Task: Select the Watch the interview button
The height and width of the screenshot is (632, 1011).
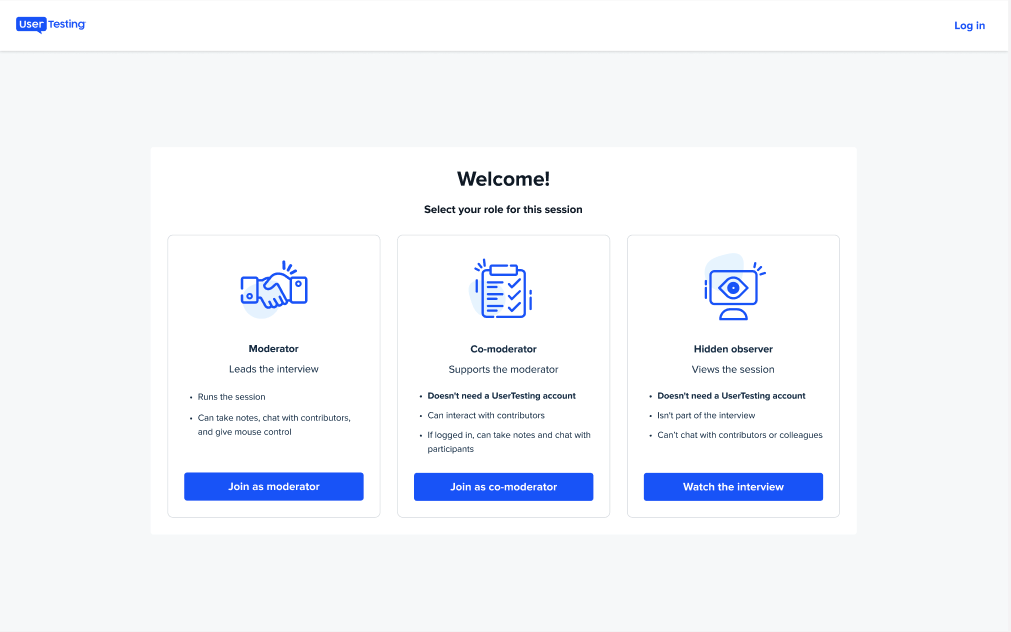Action: [733, 487]
